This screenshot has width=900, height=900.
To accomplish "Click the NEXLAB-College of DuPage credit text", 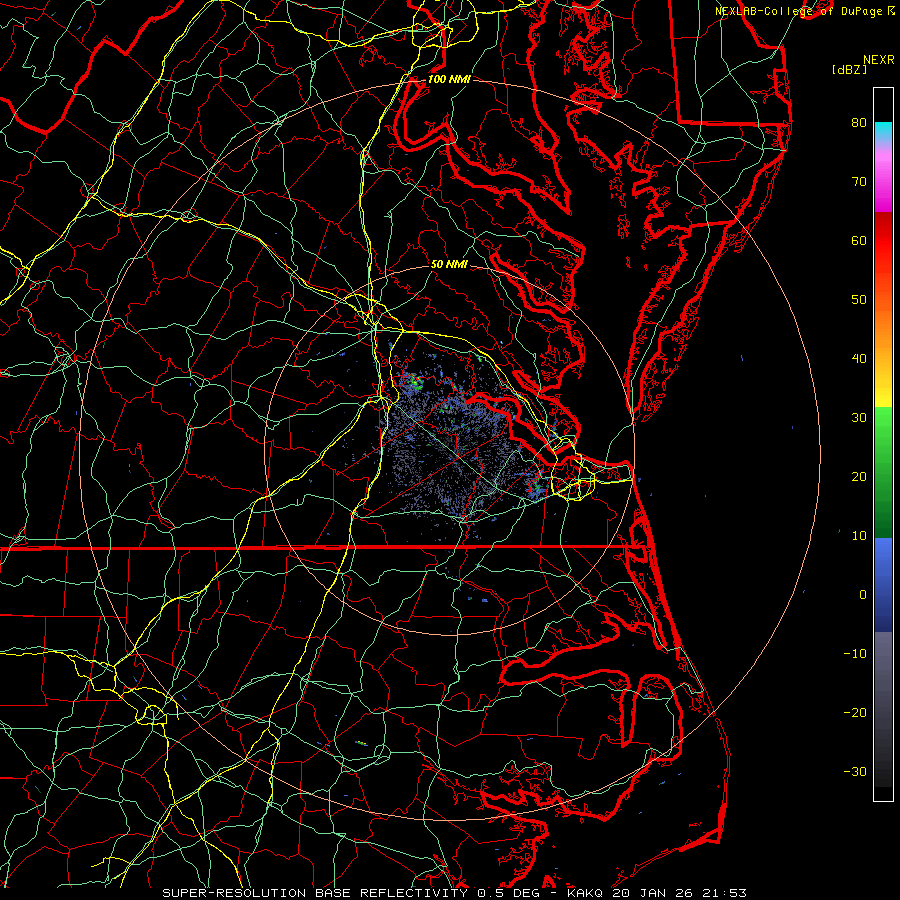I will (798, 10).
